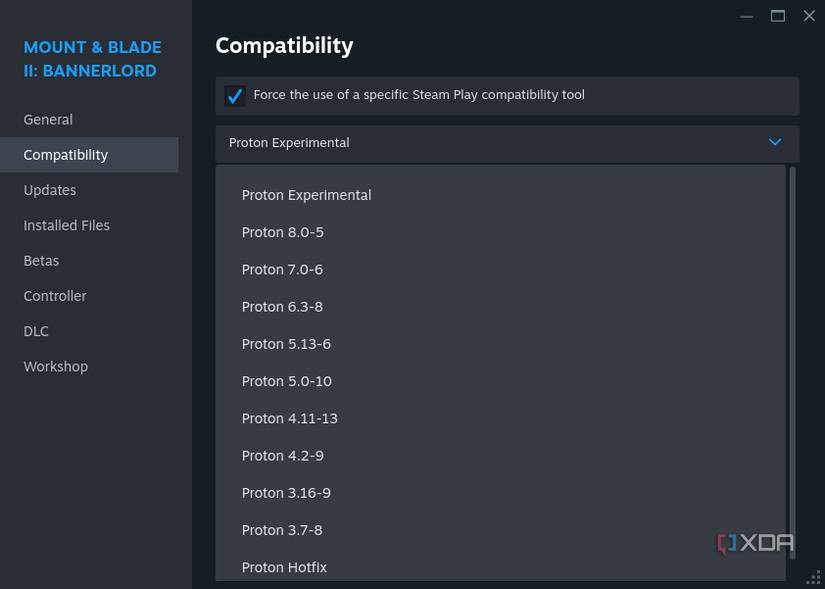Open the Workshop settings section

click(x=55, y=366)
